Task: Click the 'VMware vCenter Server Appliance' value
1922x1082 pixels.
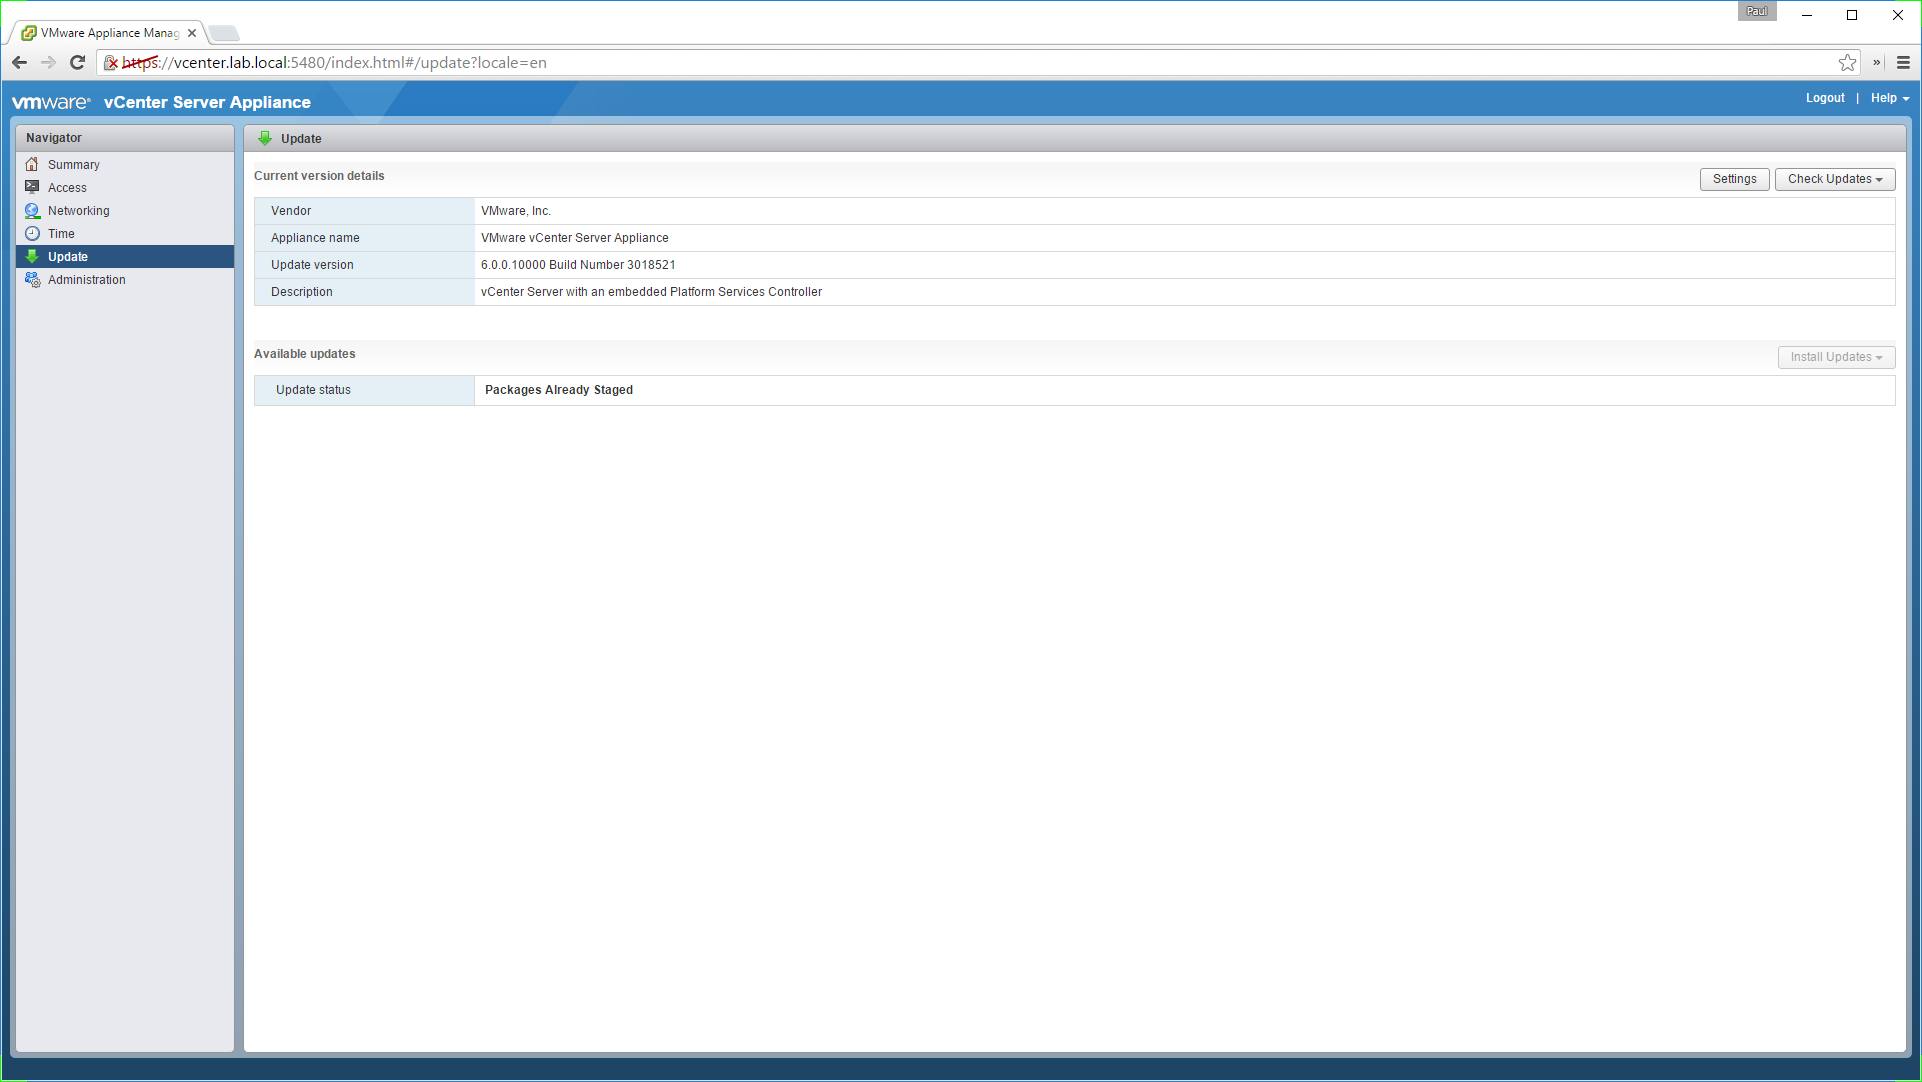Action: click(x=575, y=238)
